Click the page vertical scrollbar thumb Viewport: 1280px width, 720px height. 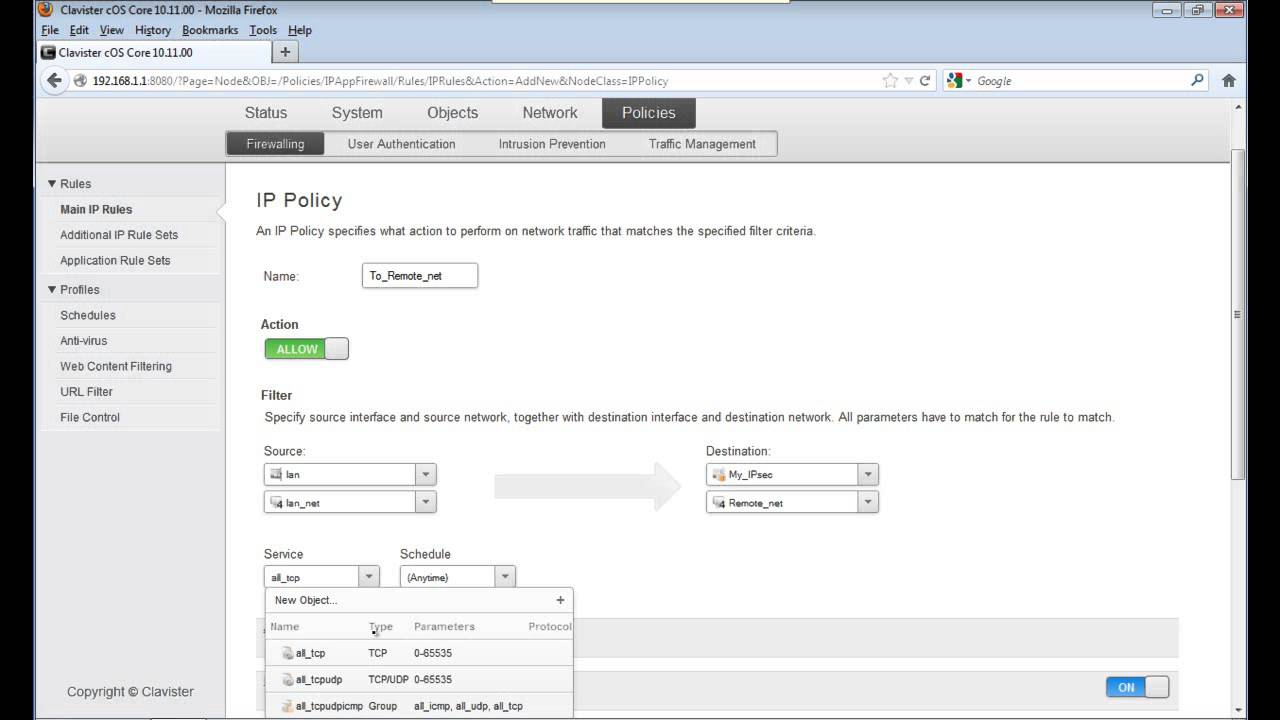pyautogui.click(x=1238, y=315)
